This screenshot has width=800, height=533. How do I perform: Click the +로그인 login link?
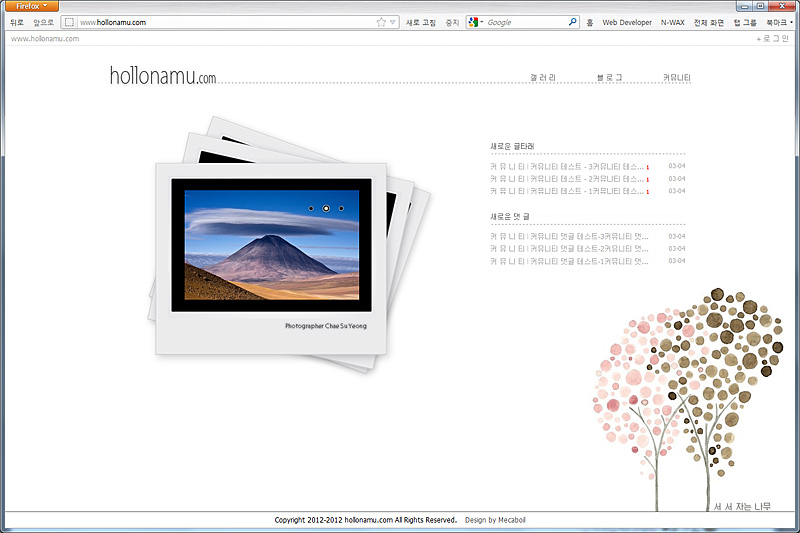pyautogui.click(x=772, y=39)
